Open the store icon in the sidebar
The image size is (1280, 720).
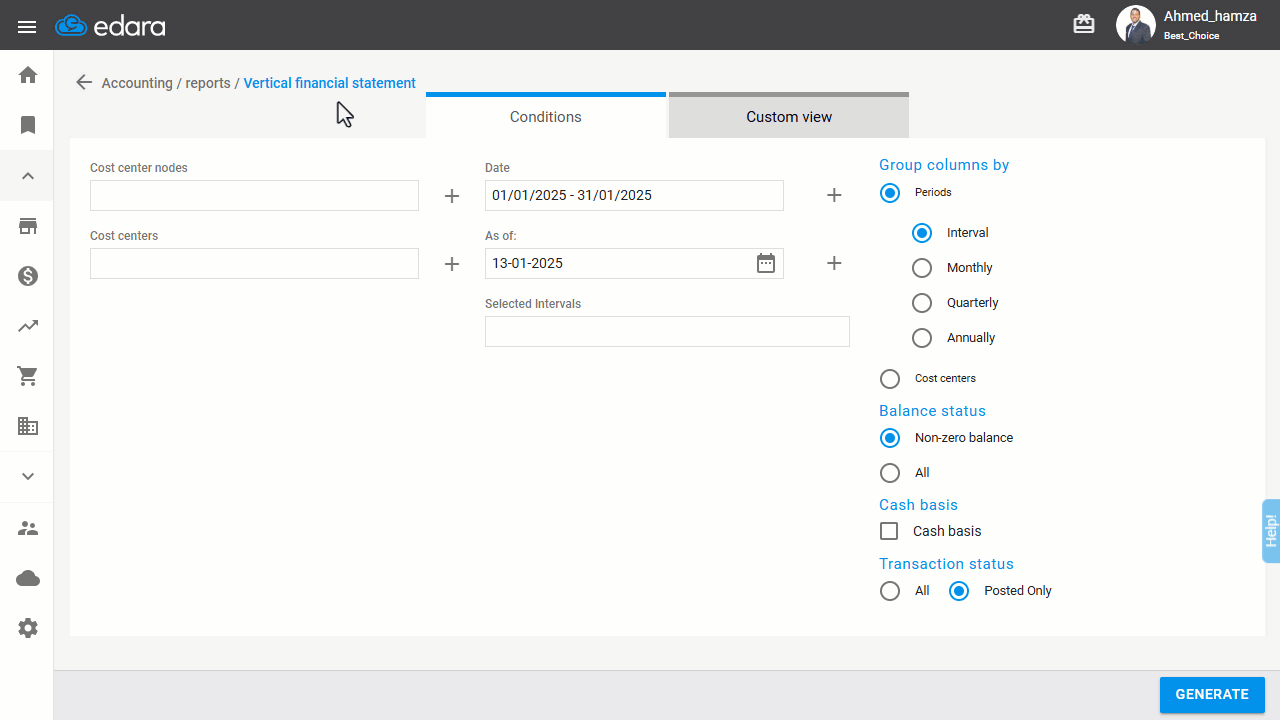(x=28, y=226)
